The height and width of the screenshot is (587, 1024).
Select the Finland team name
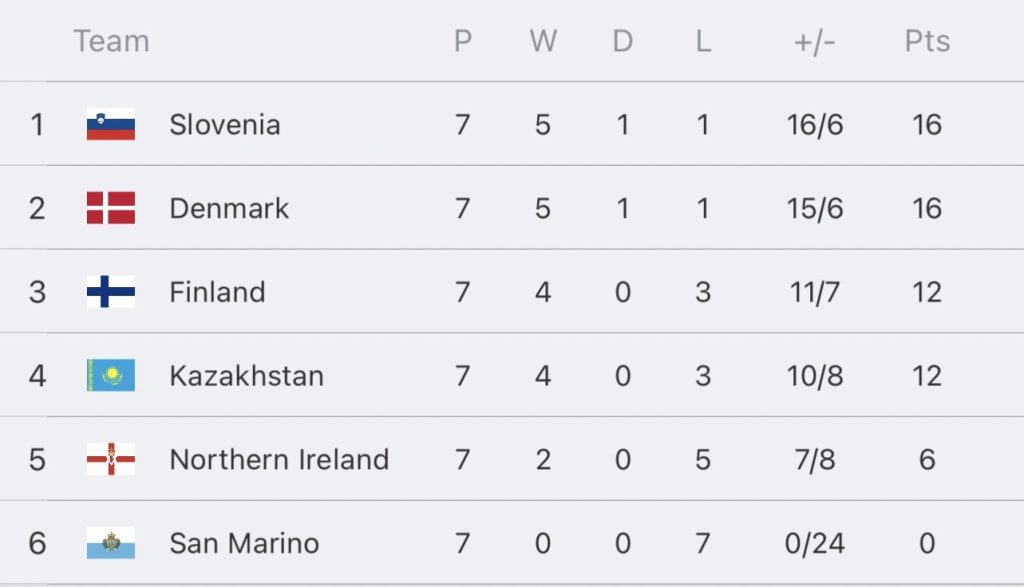point(217,292)
